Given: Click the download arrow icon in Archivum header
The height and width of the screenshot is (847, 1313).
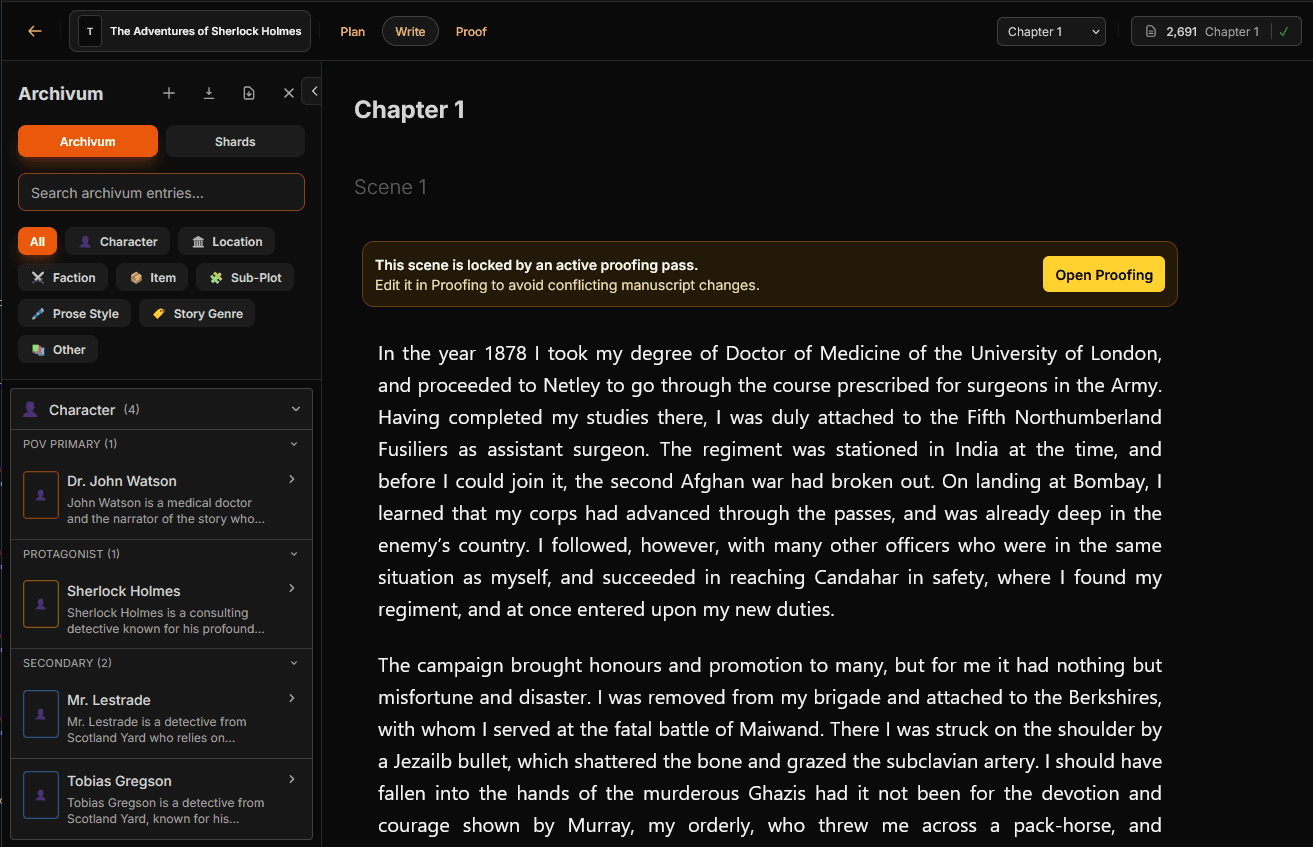Looking at the screenshot, I should point(209,93).
